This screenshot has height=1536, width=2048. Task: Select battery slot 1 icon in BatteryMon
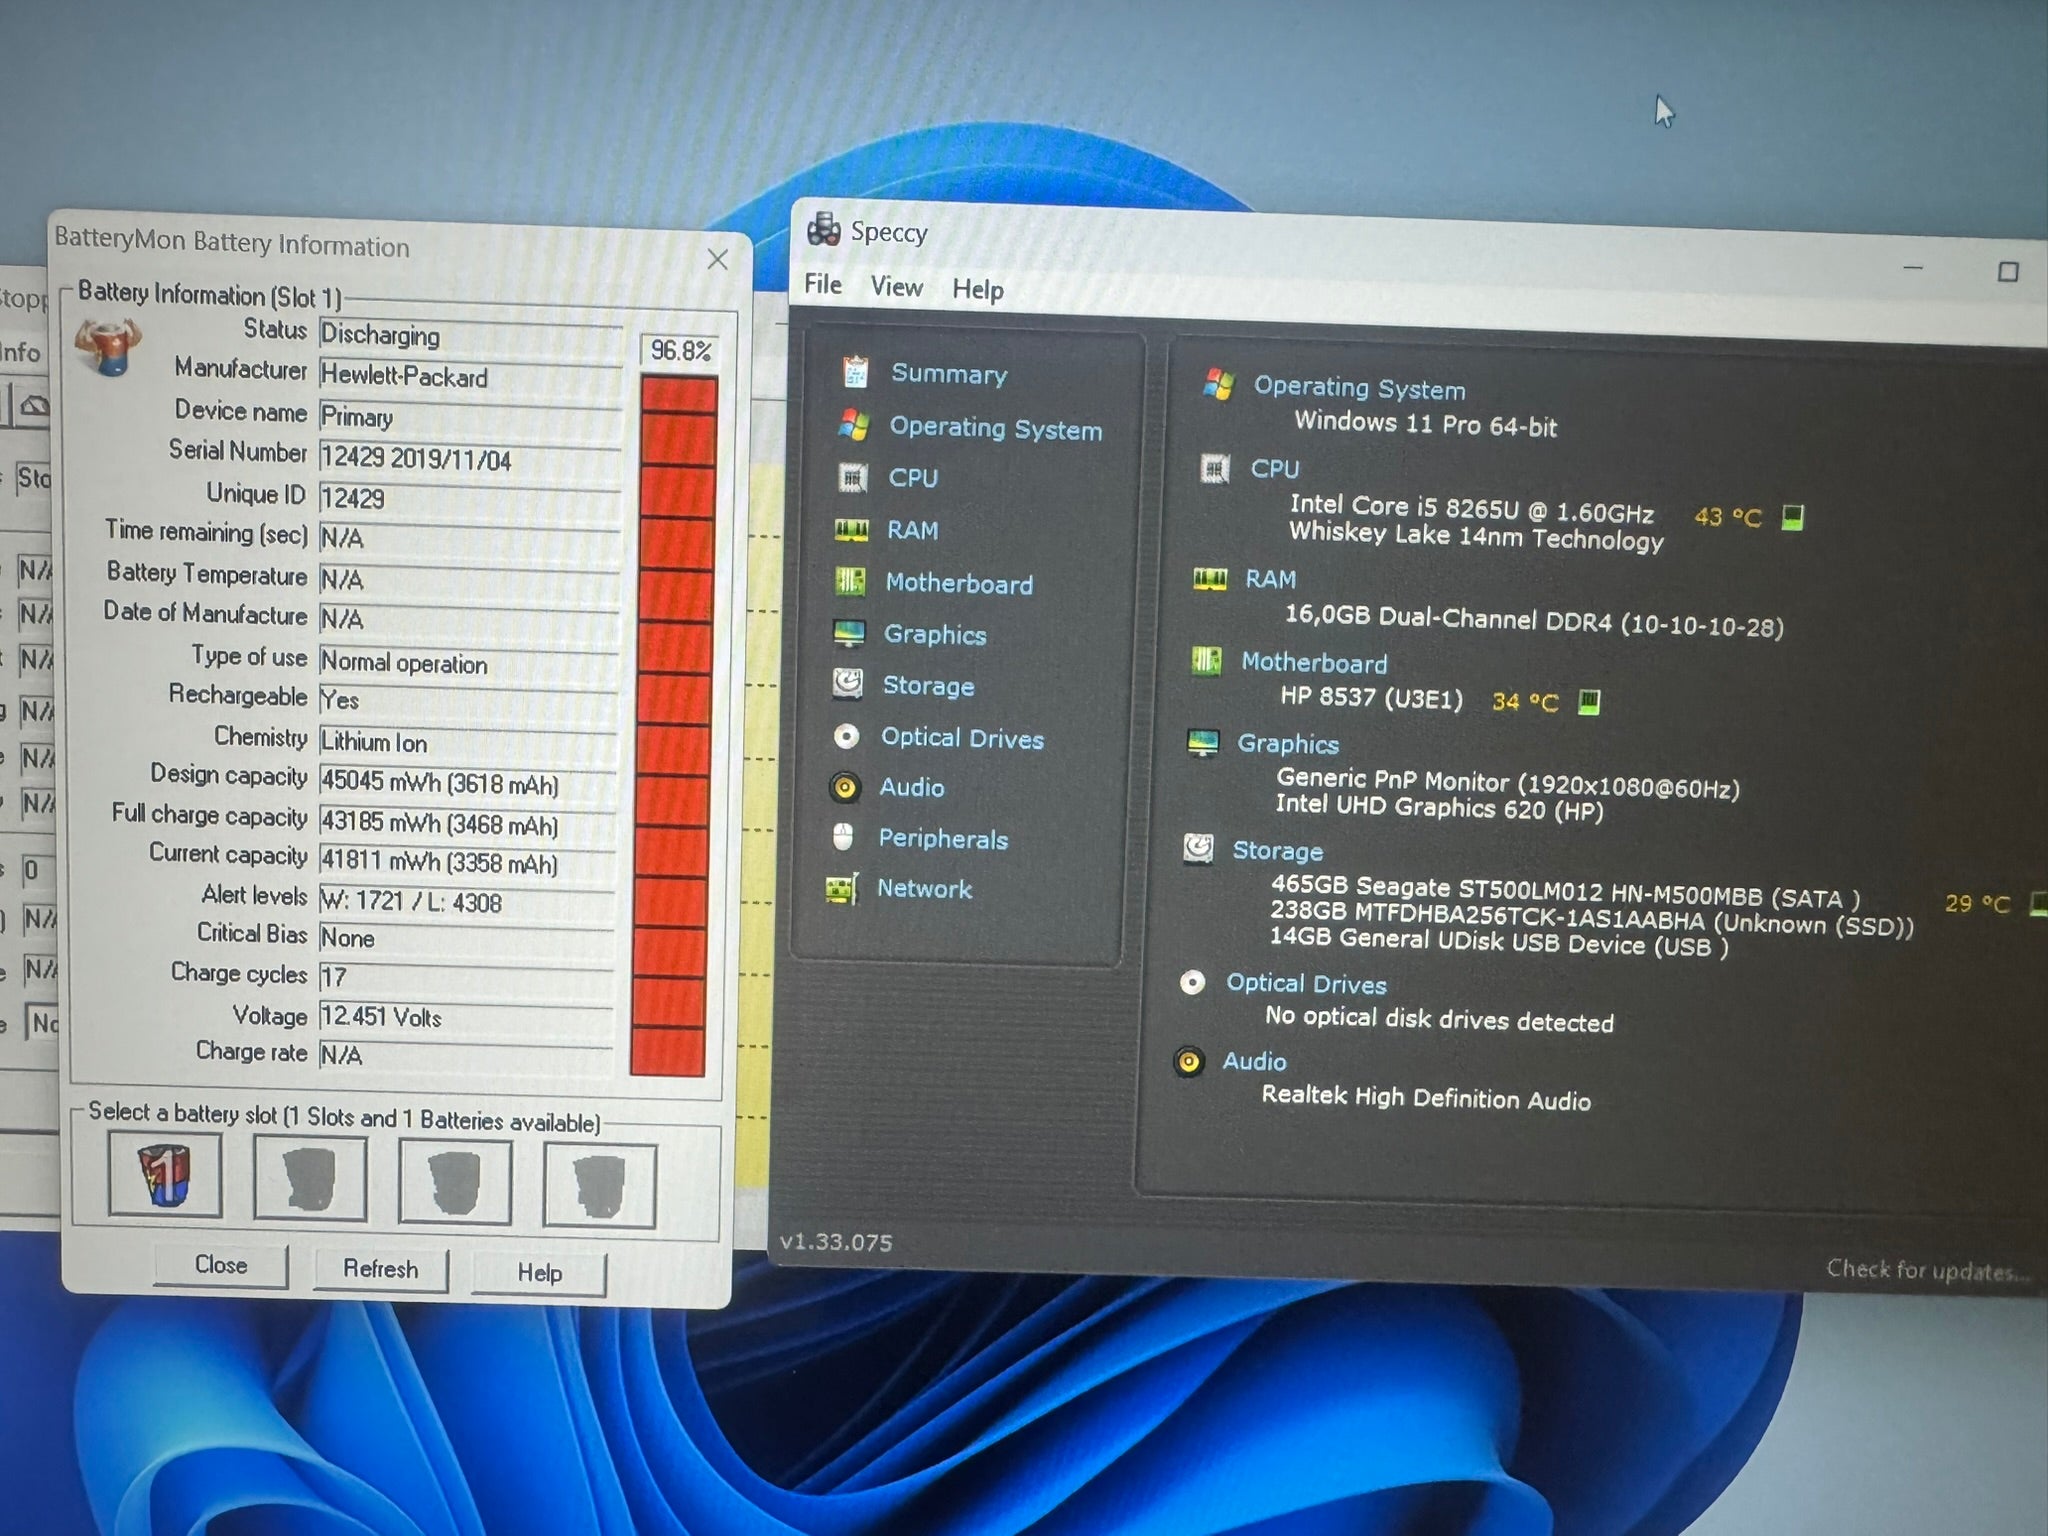pos(165,1174)
